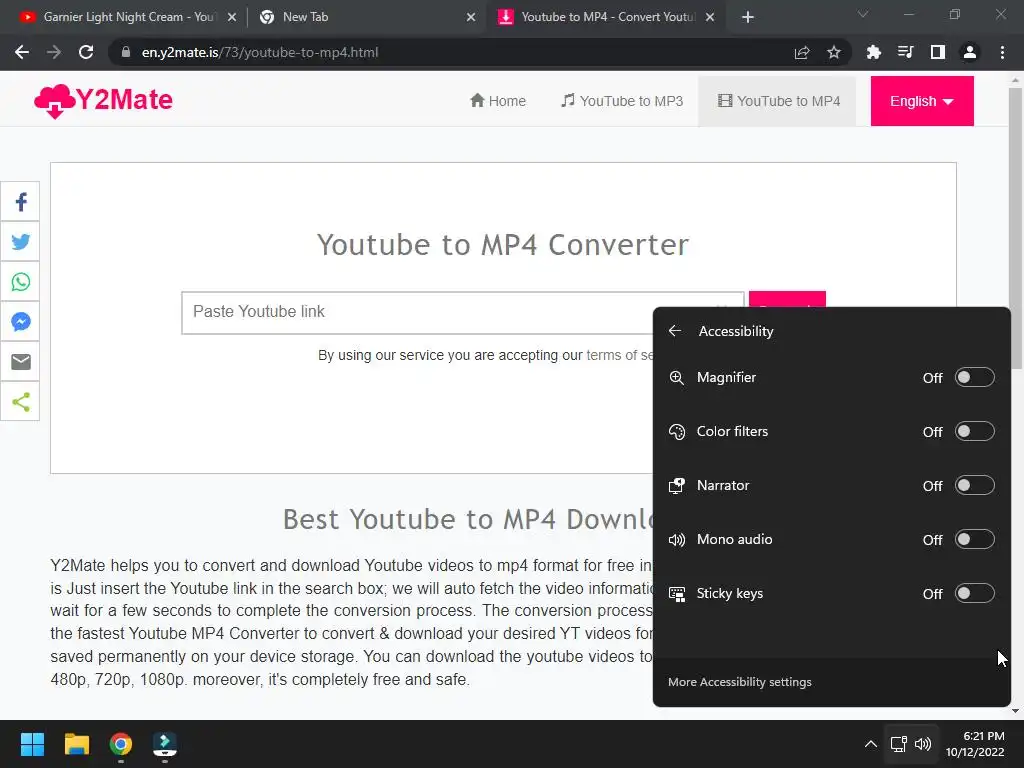Open the tab search chevron
Viewport: 1024px width, 768px height.
pos(863,14)
